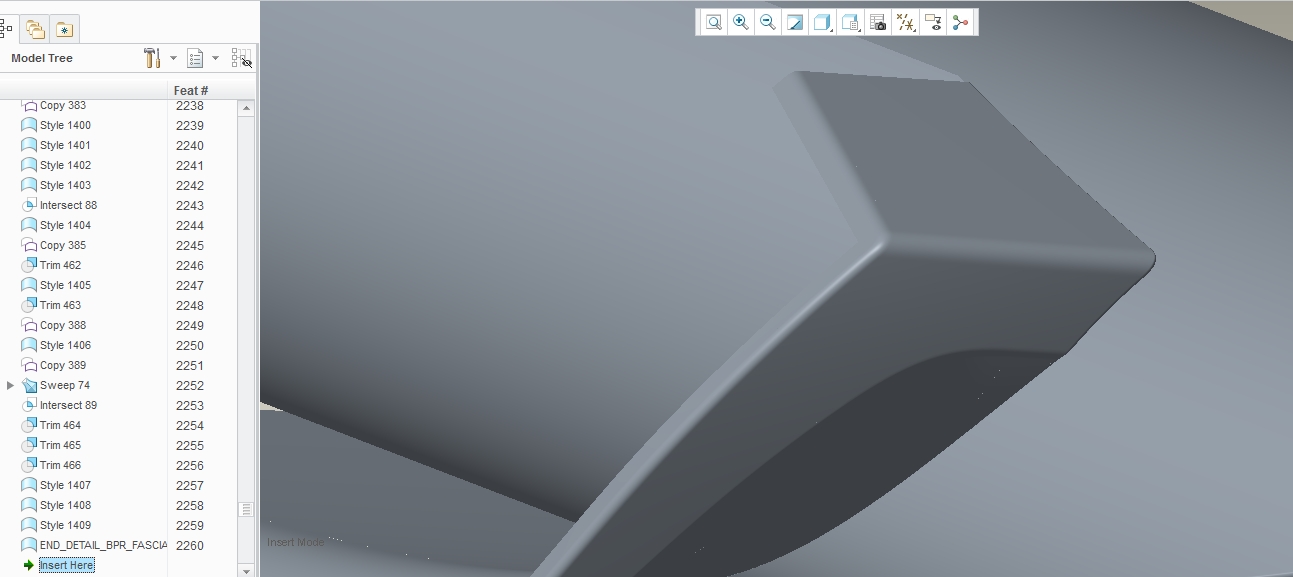Click the model tree scroll-up arrow

[x=246, y=108]
